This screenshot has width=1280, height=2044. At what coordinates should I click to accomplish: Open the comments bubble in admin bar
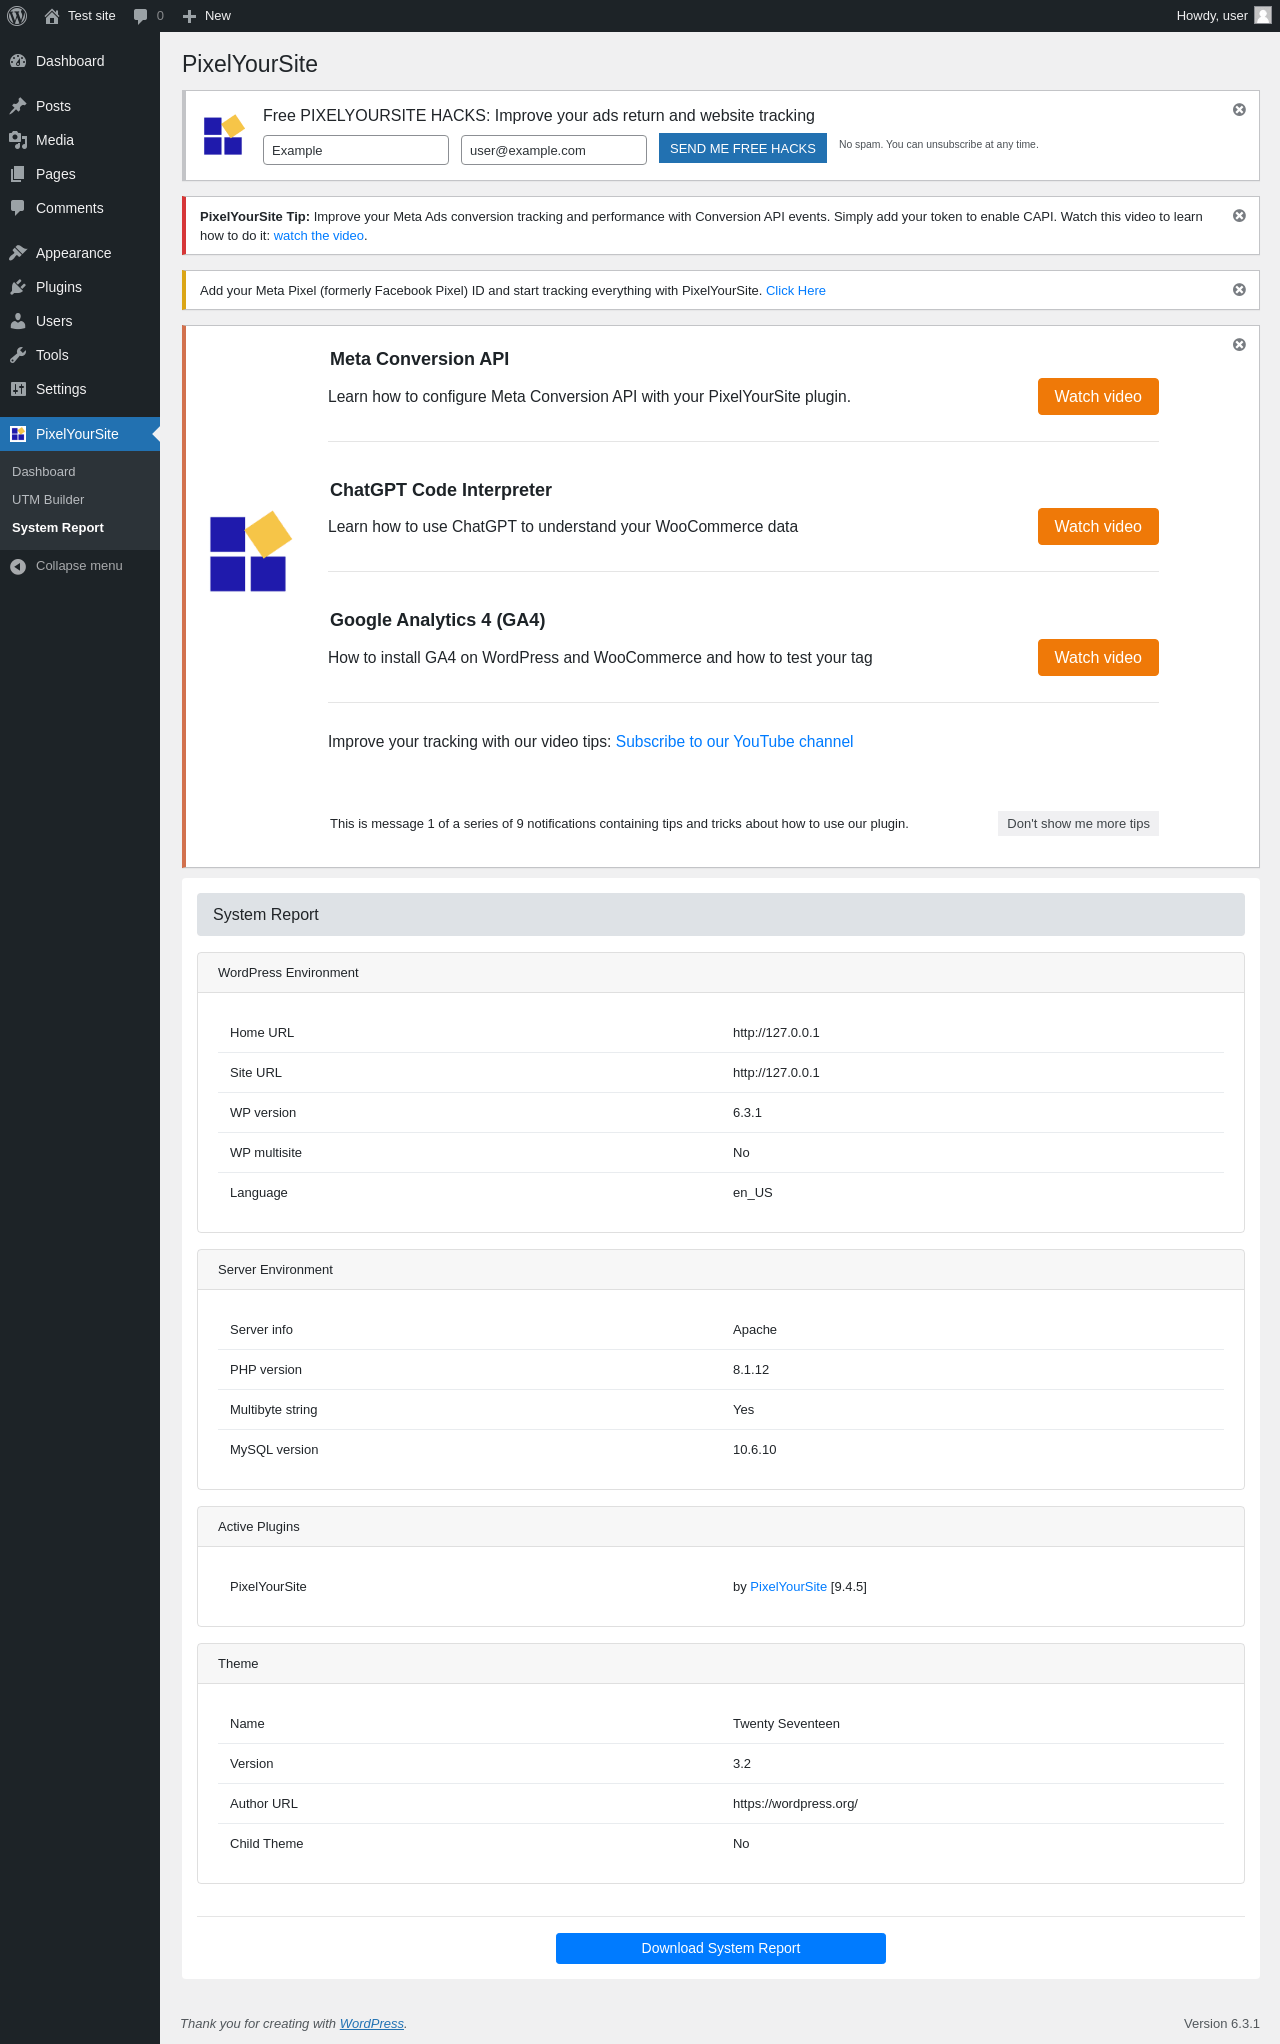[141, 16]
